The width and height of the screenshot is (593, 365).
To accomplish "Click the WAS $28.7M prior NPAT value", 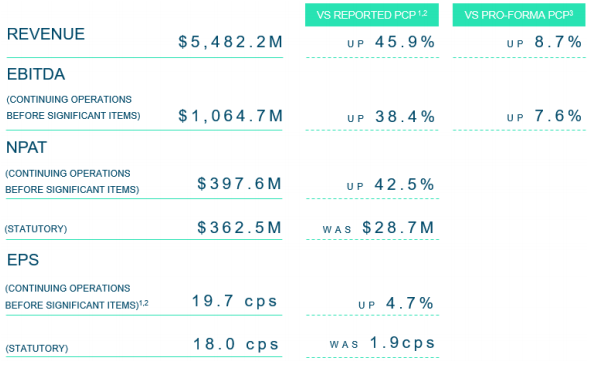I will pyautogui.click(x=378, y=228).
